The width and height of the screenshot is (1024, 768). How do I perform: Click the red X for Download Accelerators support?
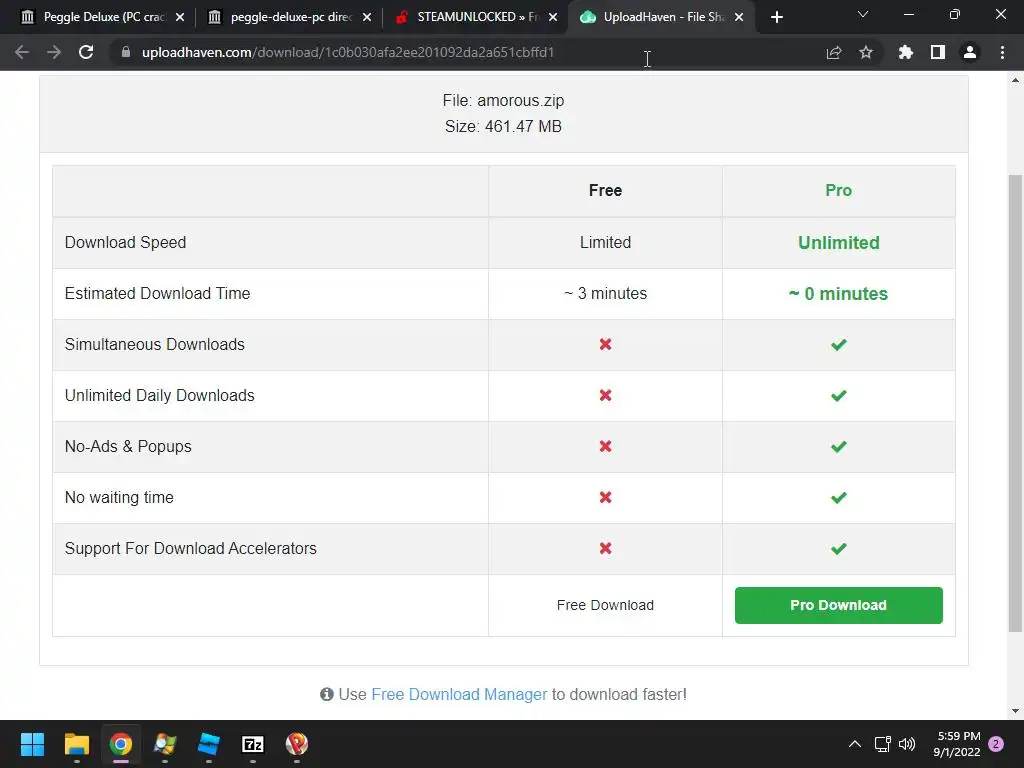point(605,548)
